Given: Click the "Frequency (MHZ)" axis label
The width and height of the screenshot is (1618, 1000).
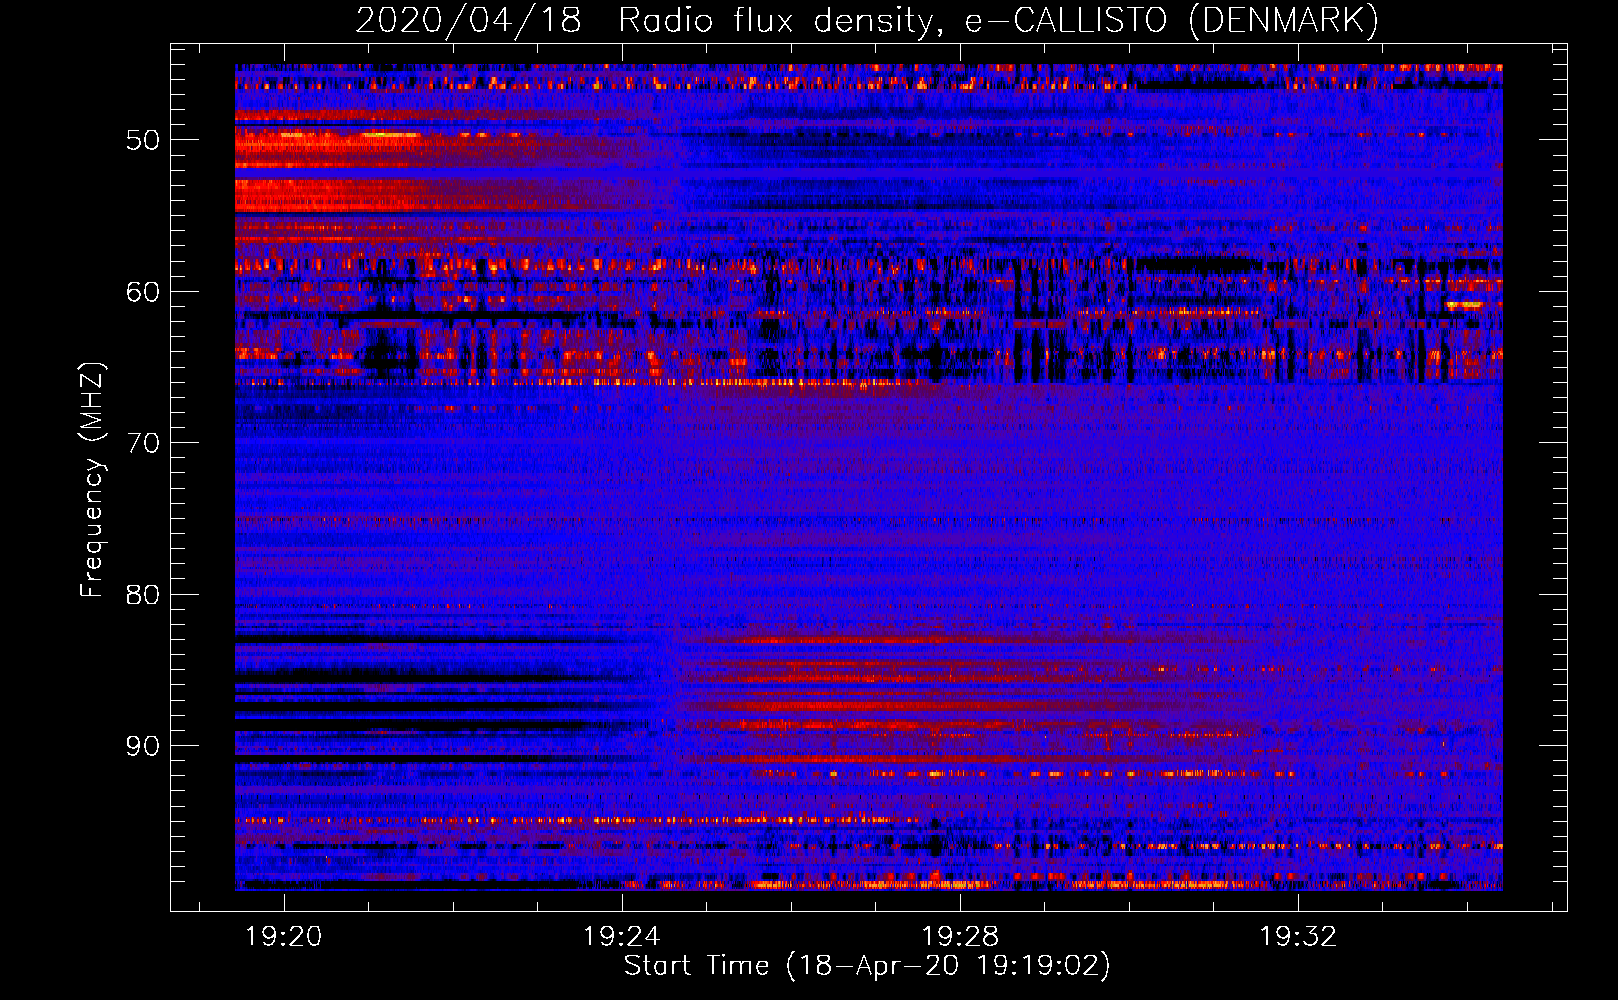Looking at the screenshot, I should [92, 481].
